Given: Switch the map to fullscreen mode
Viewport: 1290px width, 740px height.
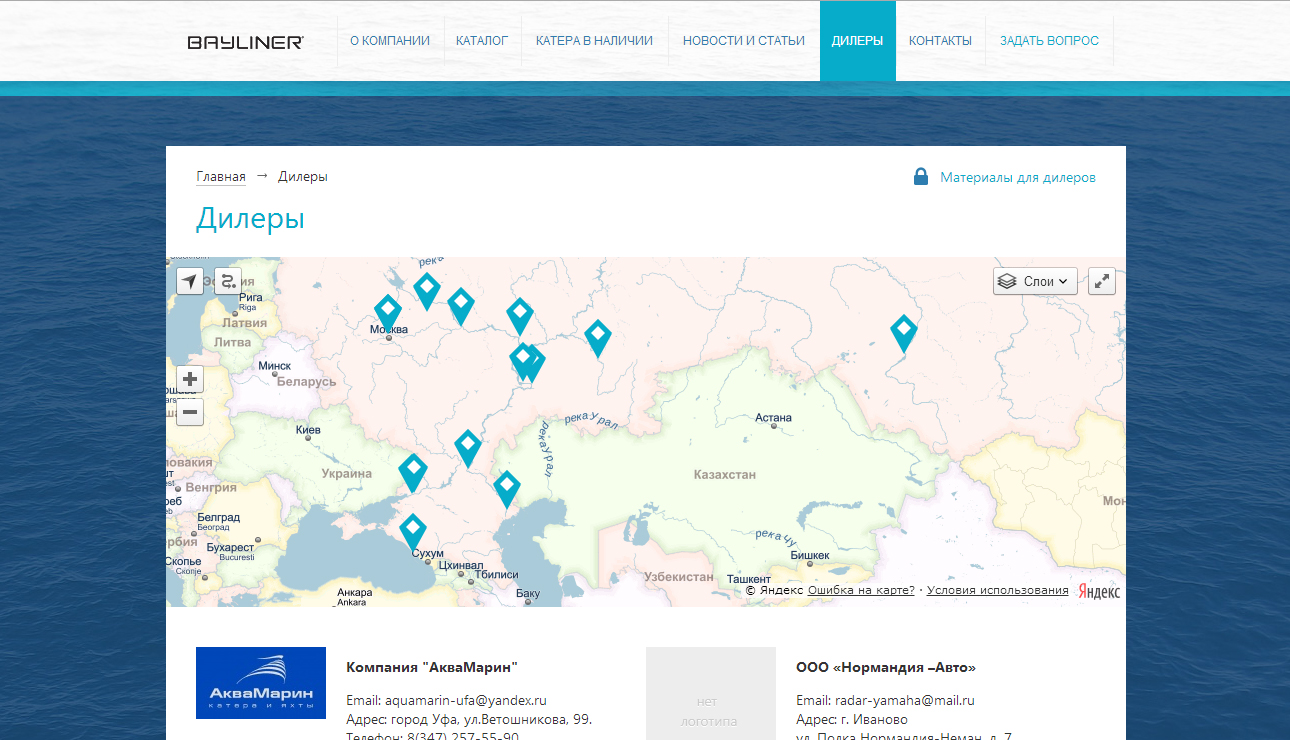Looking at the screenshot, I should (x=1101, y=281).
